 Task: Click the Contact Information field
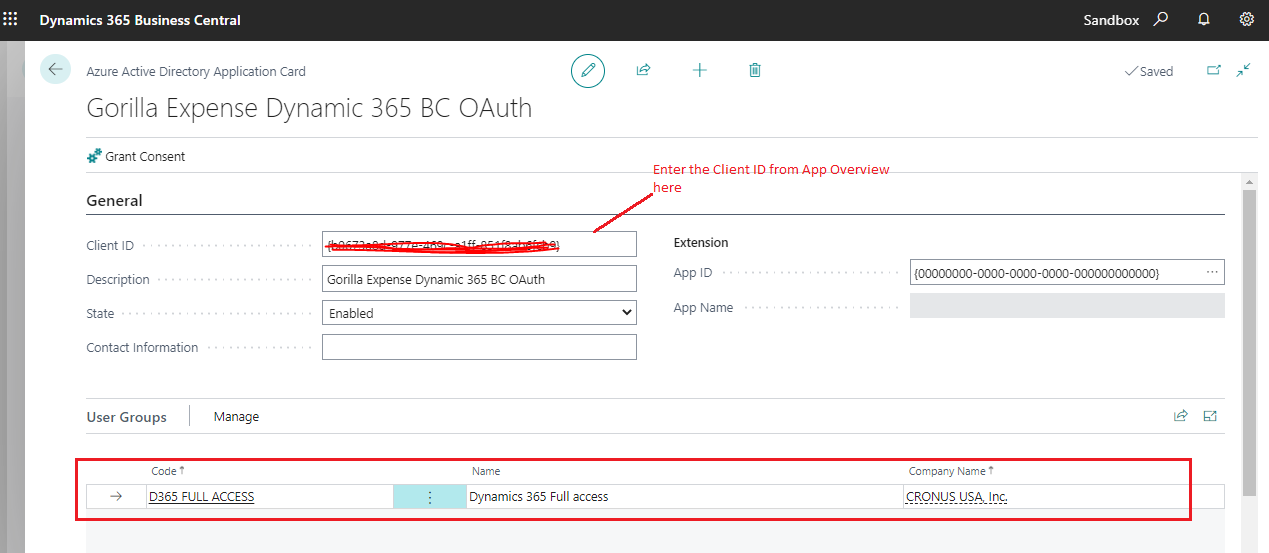tap(479, 347)
